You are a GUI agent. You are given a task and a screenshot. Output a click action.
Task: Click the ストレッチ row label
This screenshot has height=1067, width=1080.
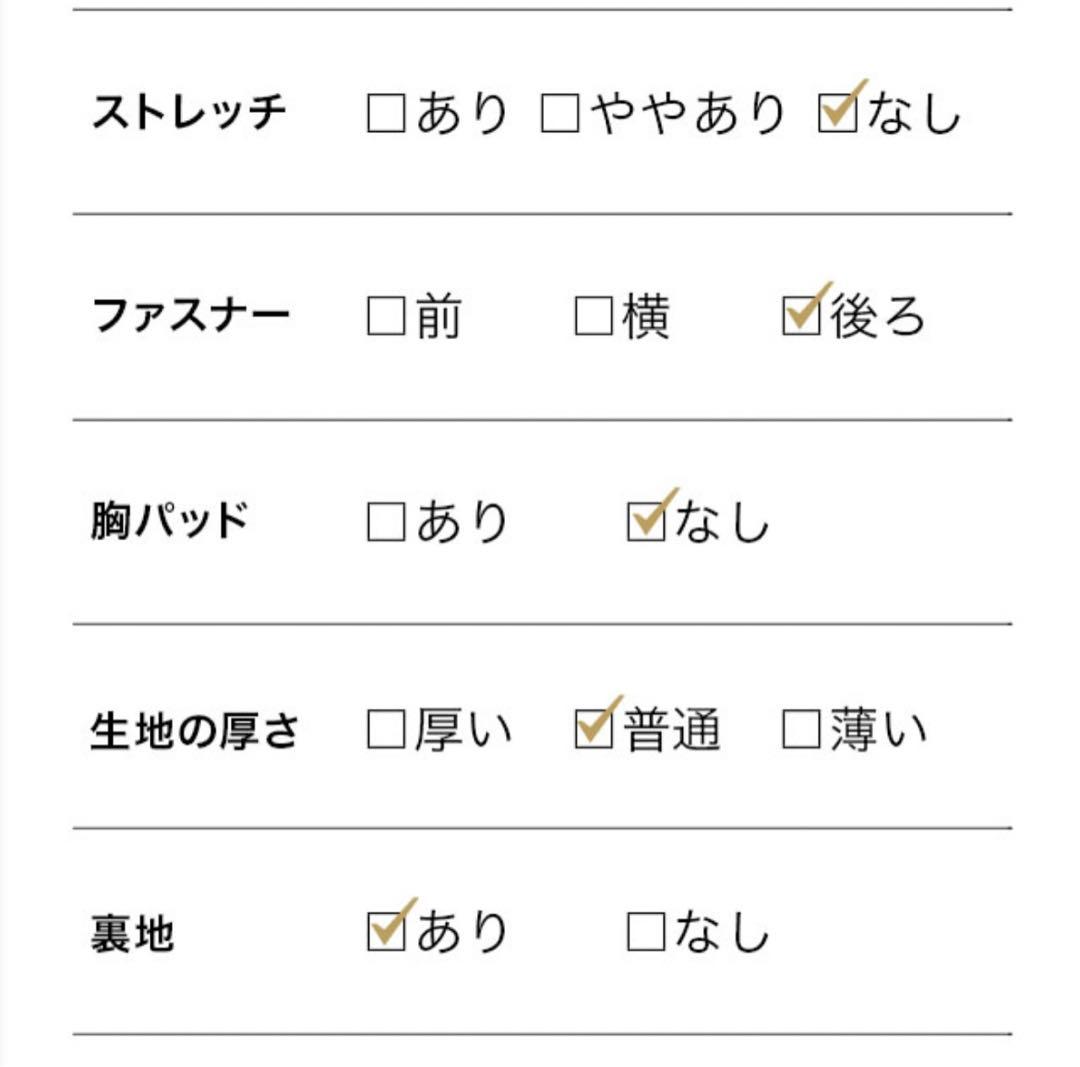[x=189, y=112]
